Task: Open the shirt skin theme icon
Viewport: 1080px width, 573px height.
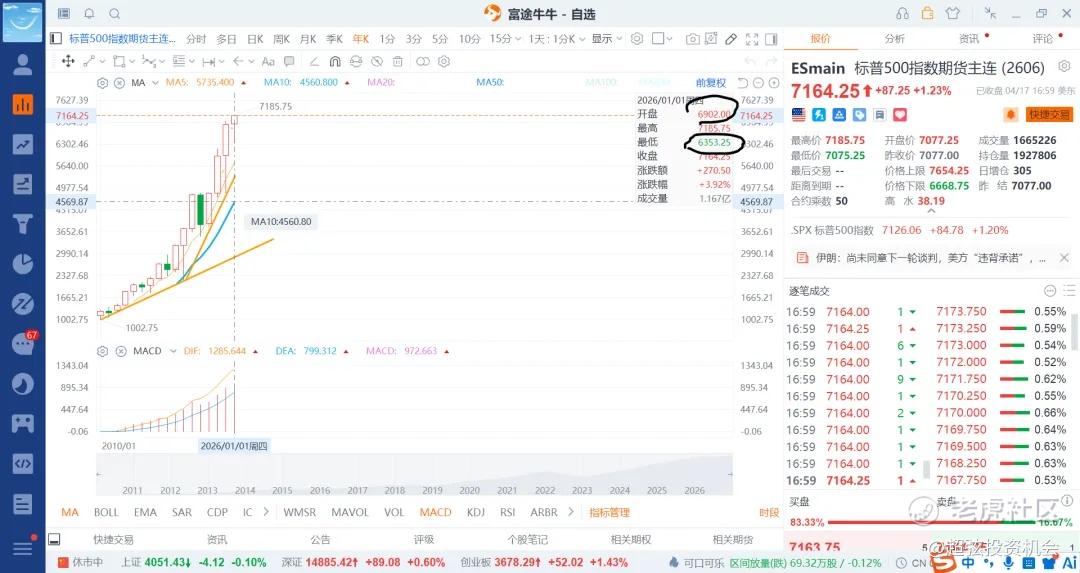Action: [x=953, y=13]
